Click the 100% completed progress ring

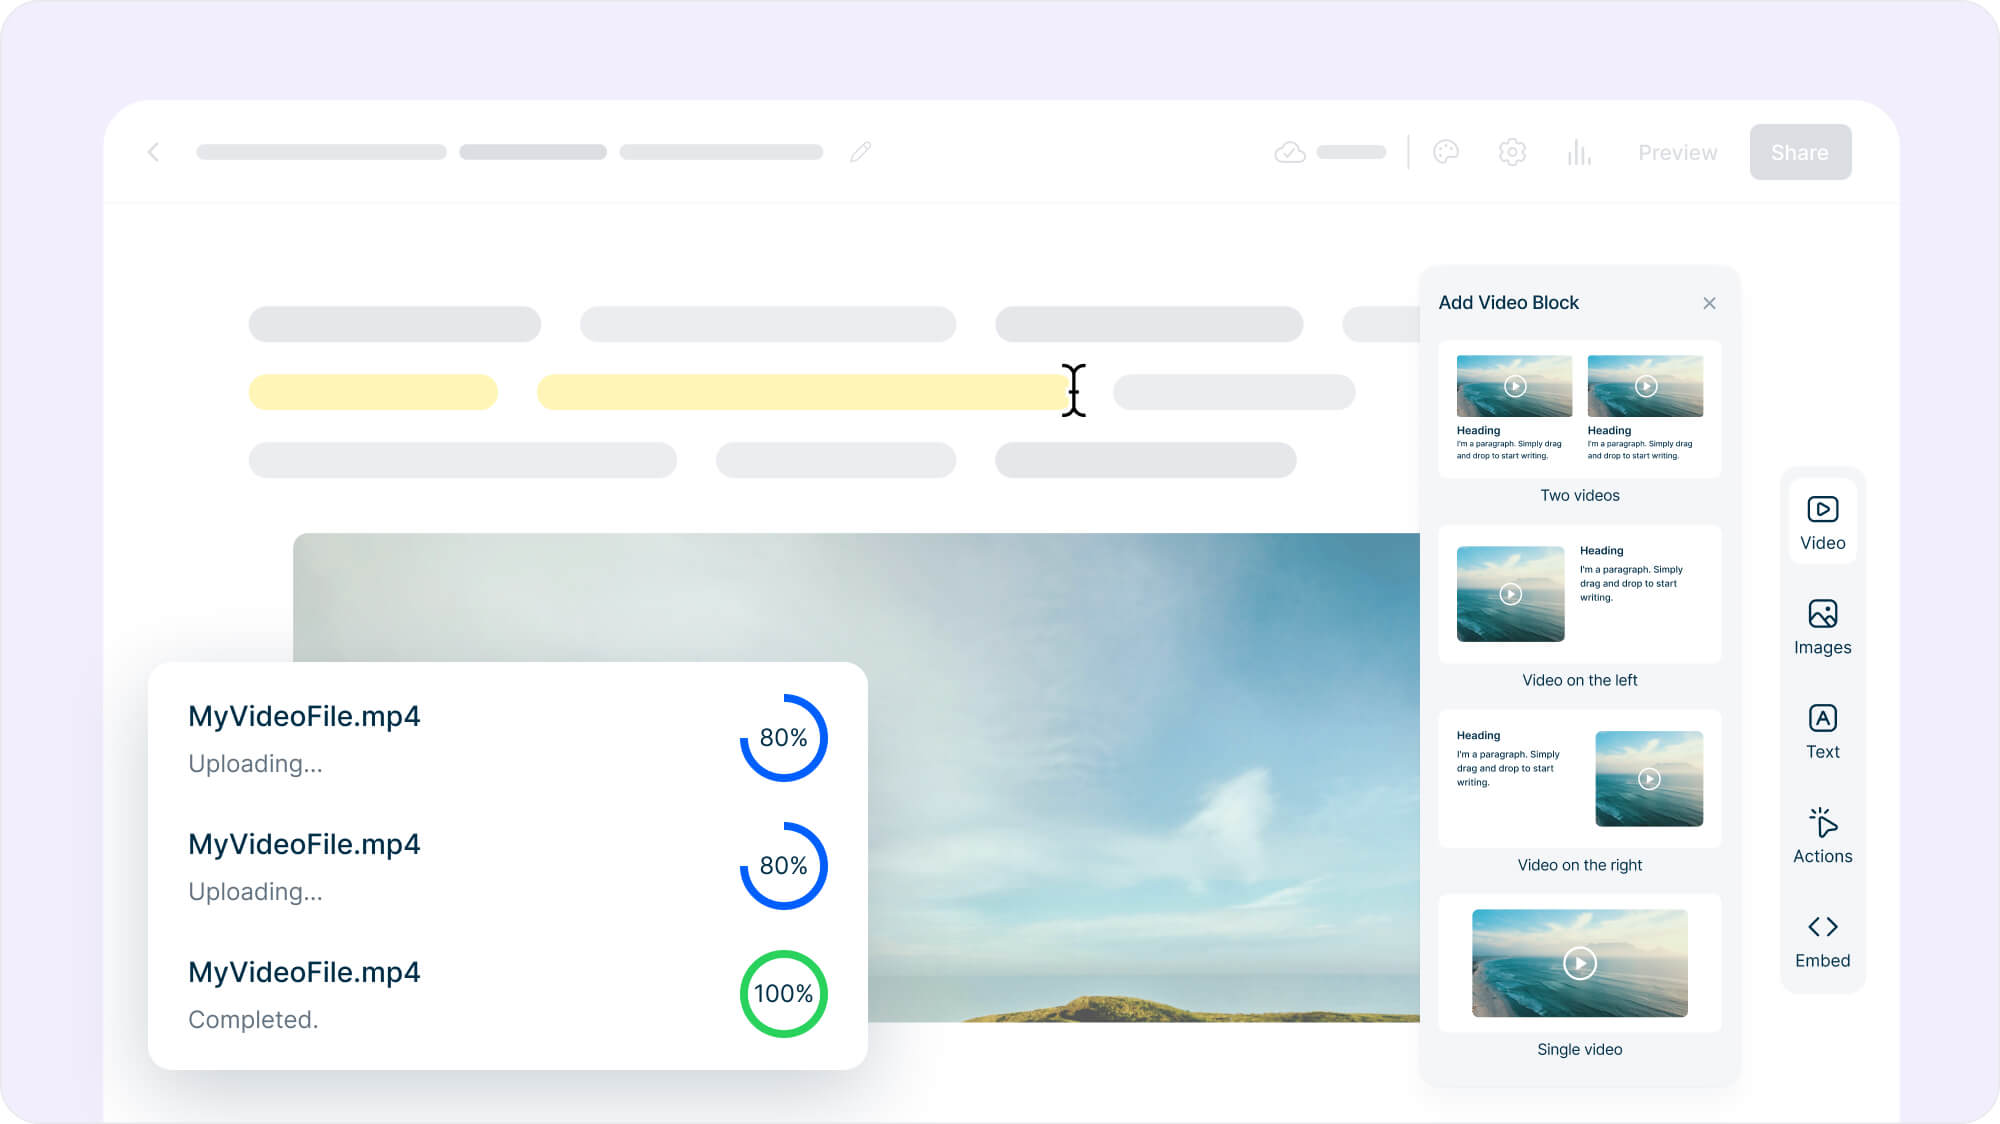pos(783,993)
